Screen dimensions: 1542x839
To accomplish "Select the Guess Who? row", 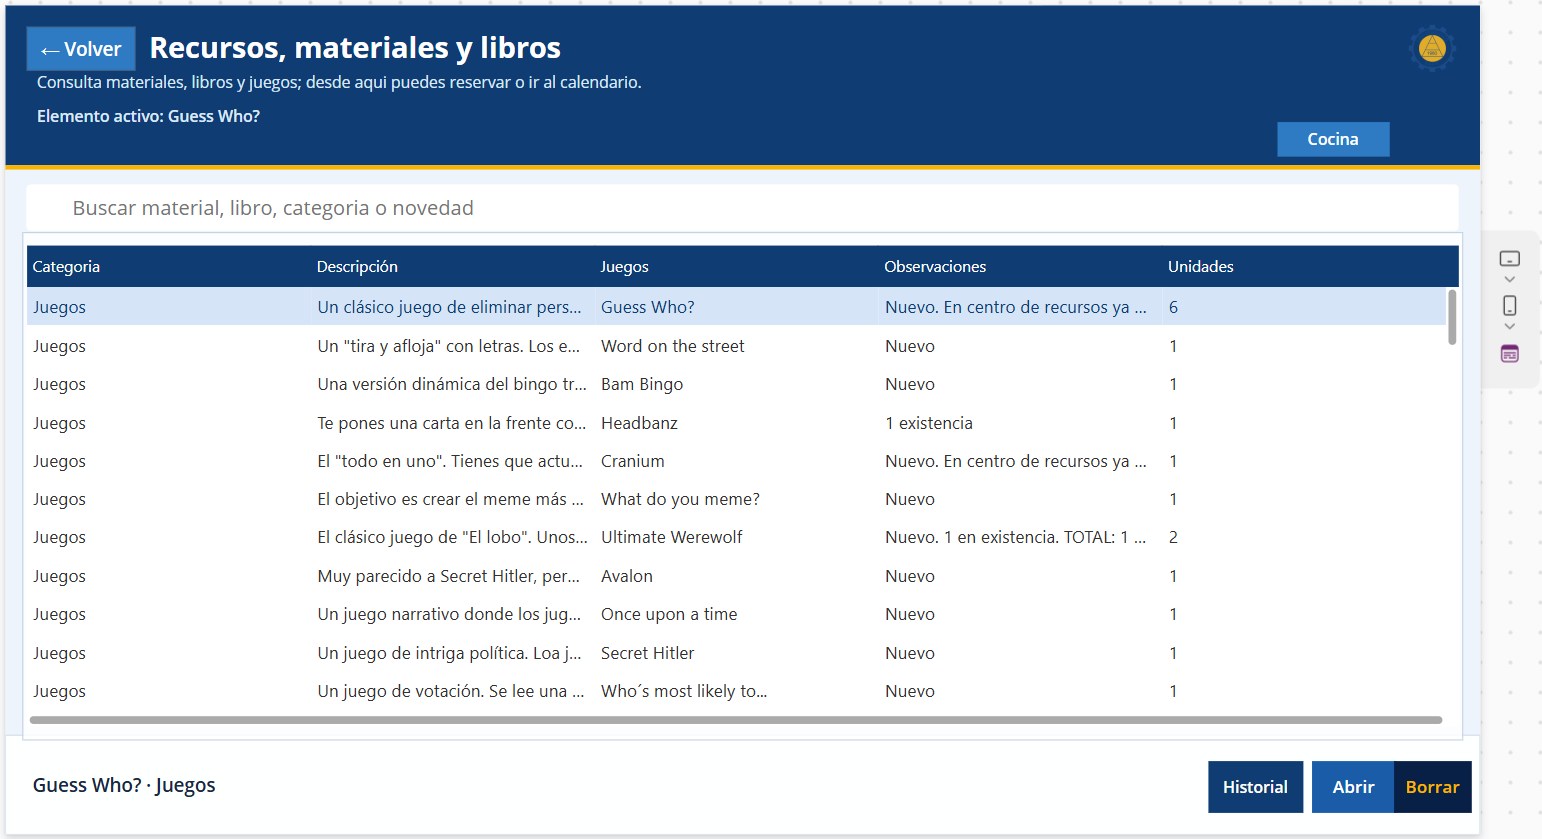I will click(736, 307).
